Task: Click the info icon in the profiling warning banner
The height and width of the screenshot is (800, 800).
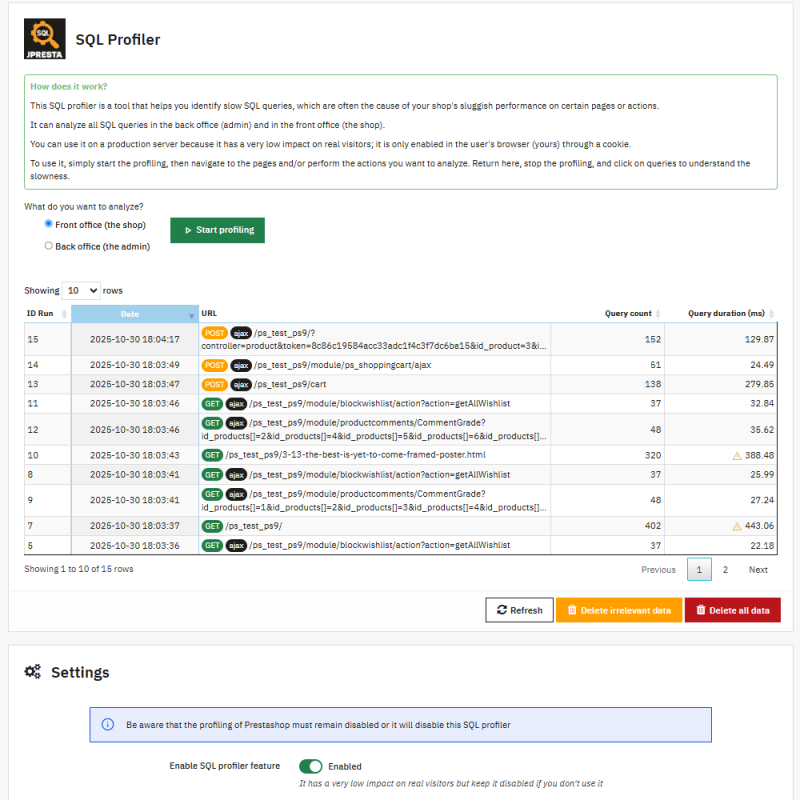Action: [x=109, y=724]
